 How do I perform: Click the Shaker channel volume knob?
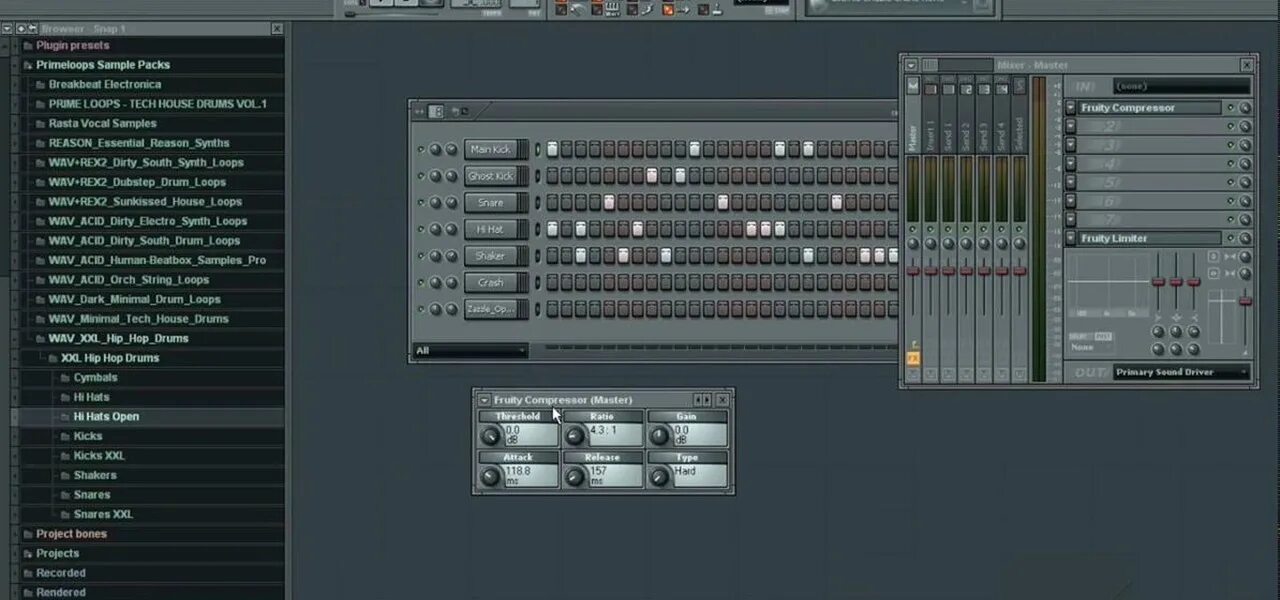click(x=451, y=256)
